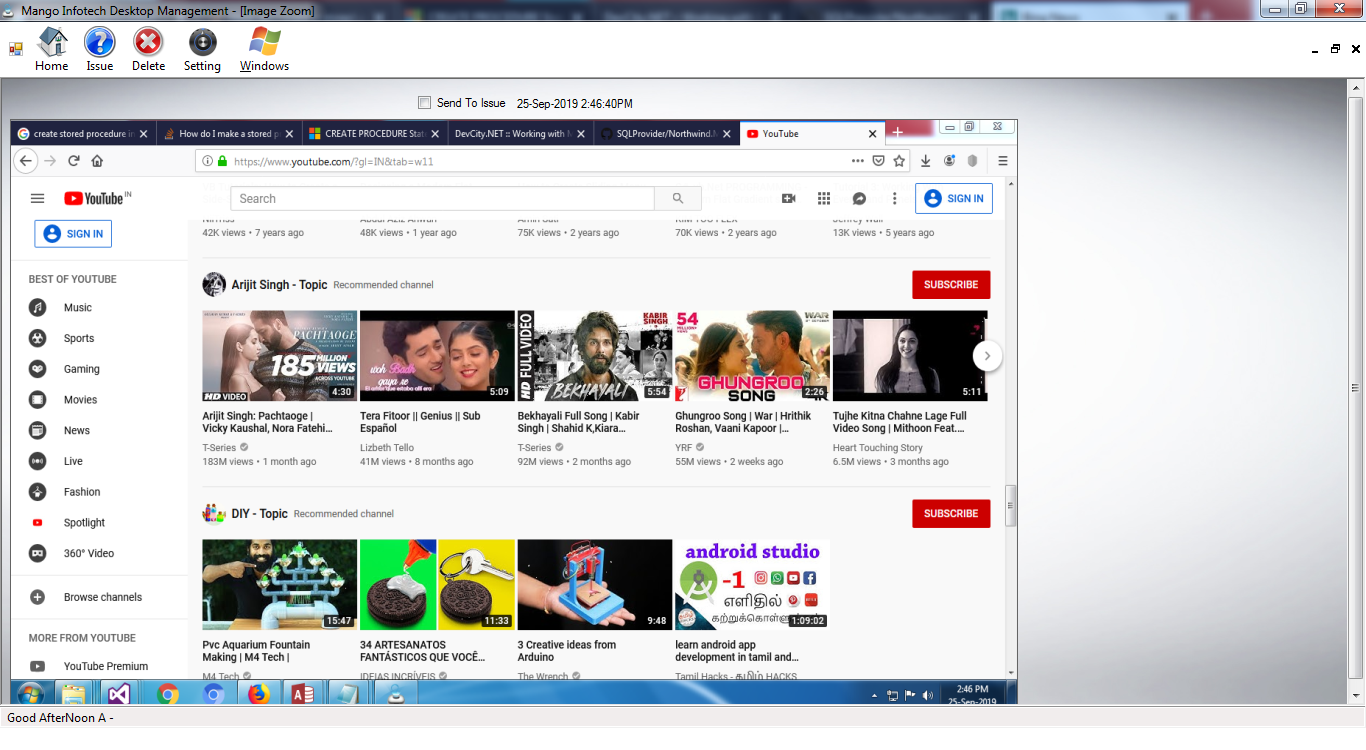
Task: Toggle YouTube guide hamburger menu
Action: coord(37,198)
